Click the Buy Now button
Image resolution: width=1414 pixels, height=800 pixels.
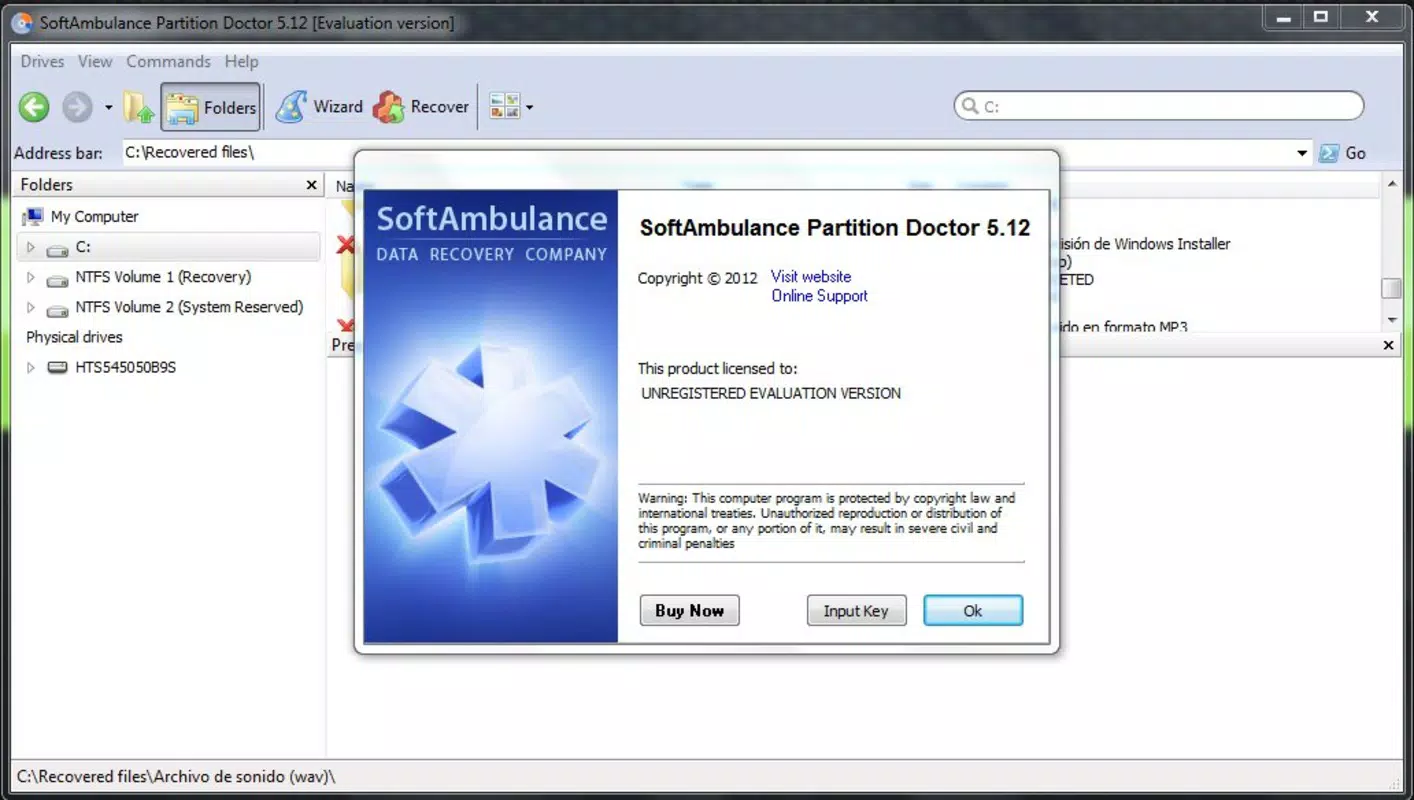click(x=689, y=611)
